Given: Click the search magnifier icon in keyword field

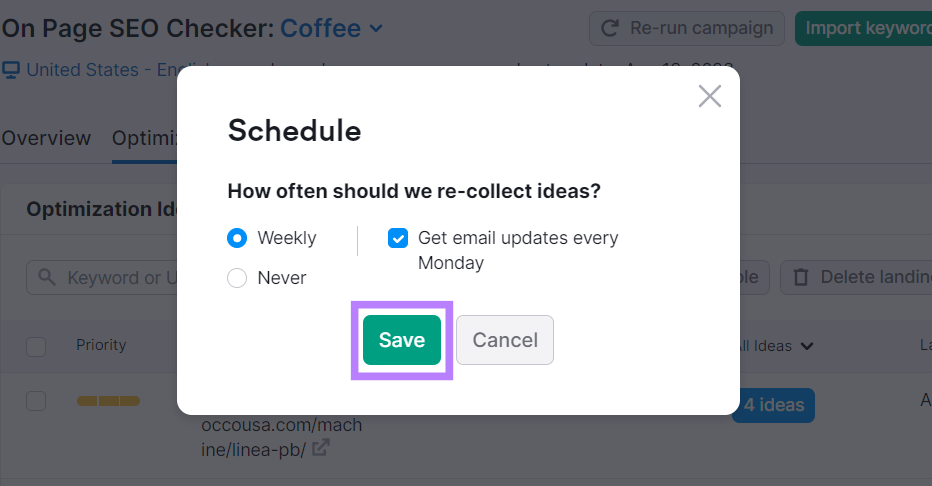Looking at the screenshot, I should point(47,277).
